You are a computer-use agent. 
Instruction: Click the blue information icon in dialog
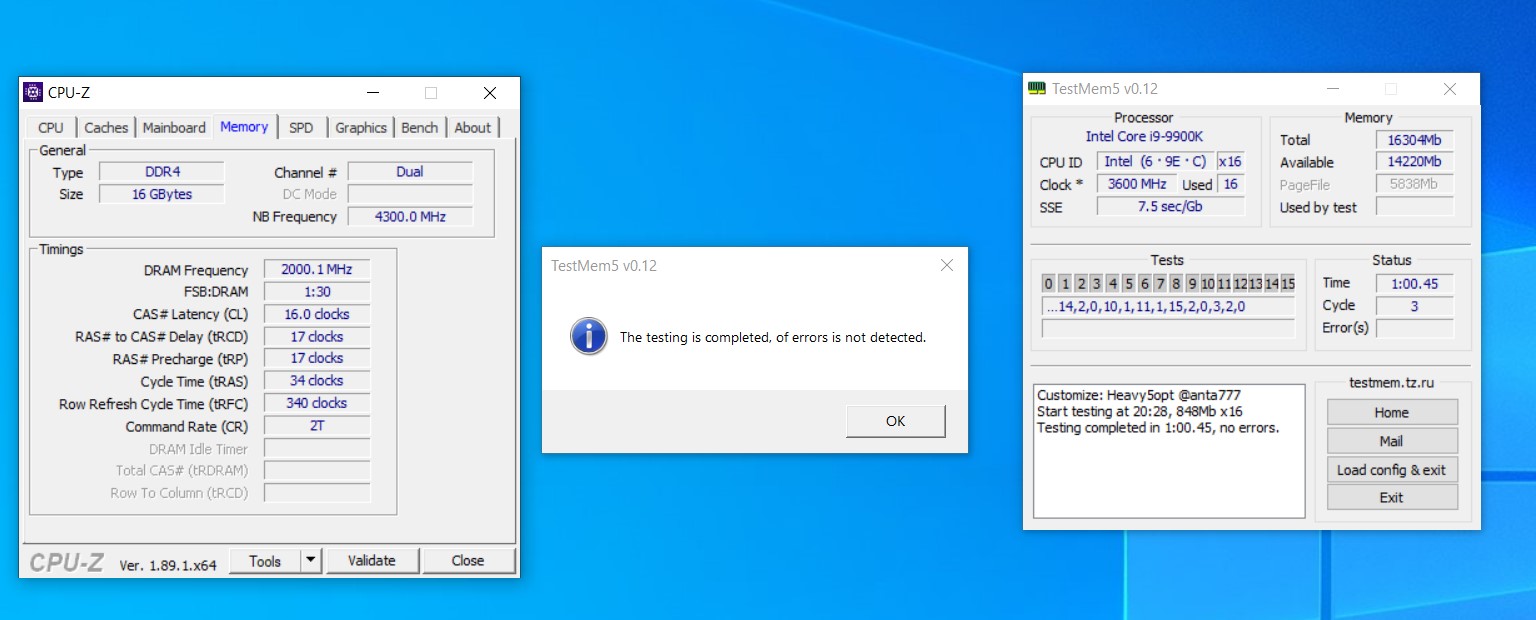[x=589, y=336]
